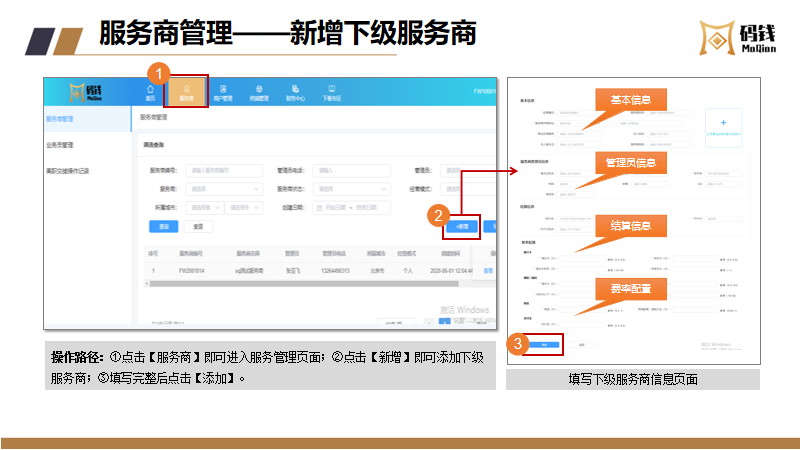Select 业务员管理 in the left sidebar

(61, 144)
